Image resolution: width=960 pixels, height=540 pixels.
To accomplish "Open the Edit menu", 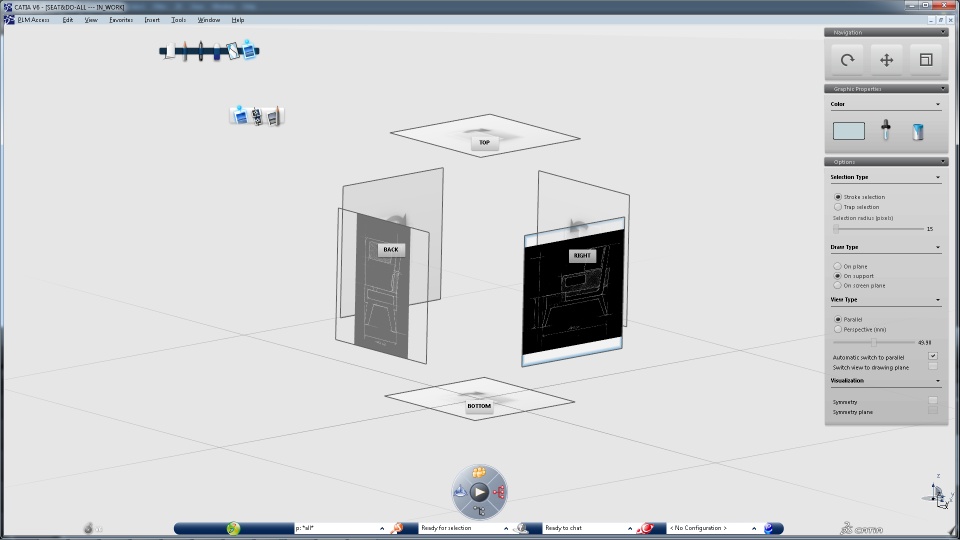I will coord(67,20).
